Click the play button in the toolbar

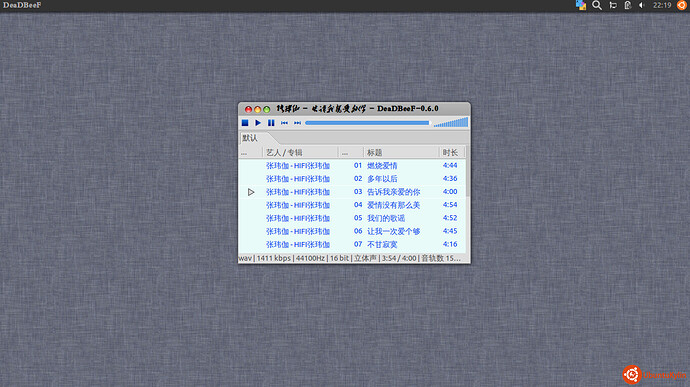258,123
